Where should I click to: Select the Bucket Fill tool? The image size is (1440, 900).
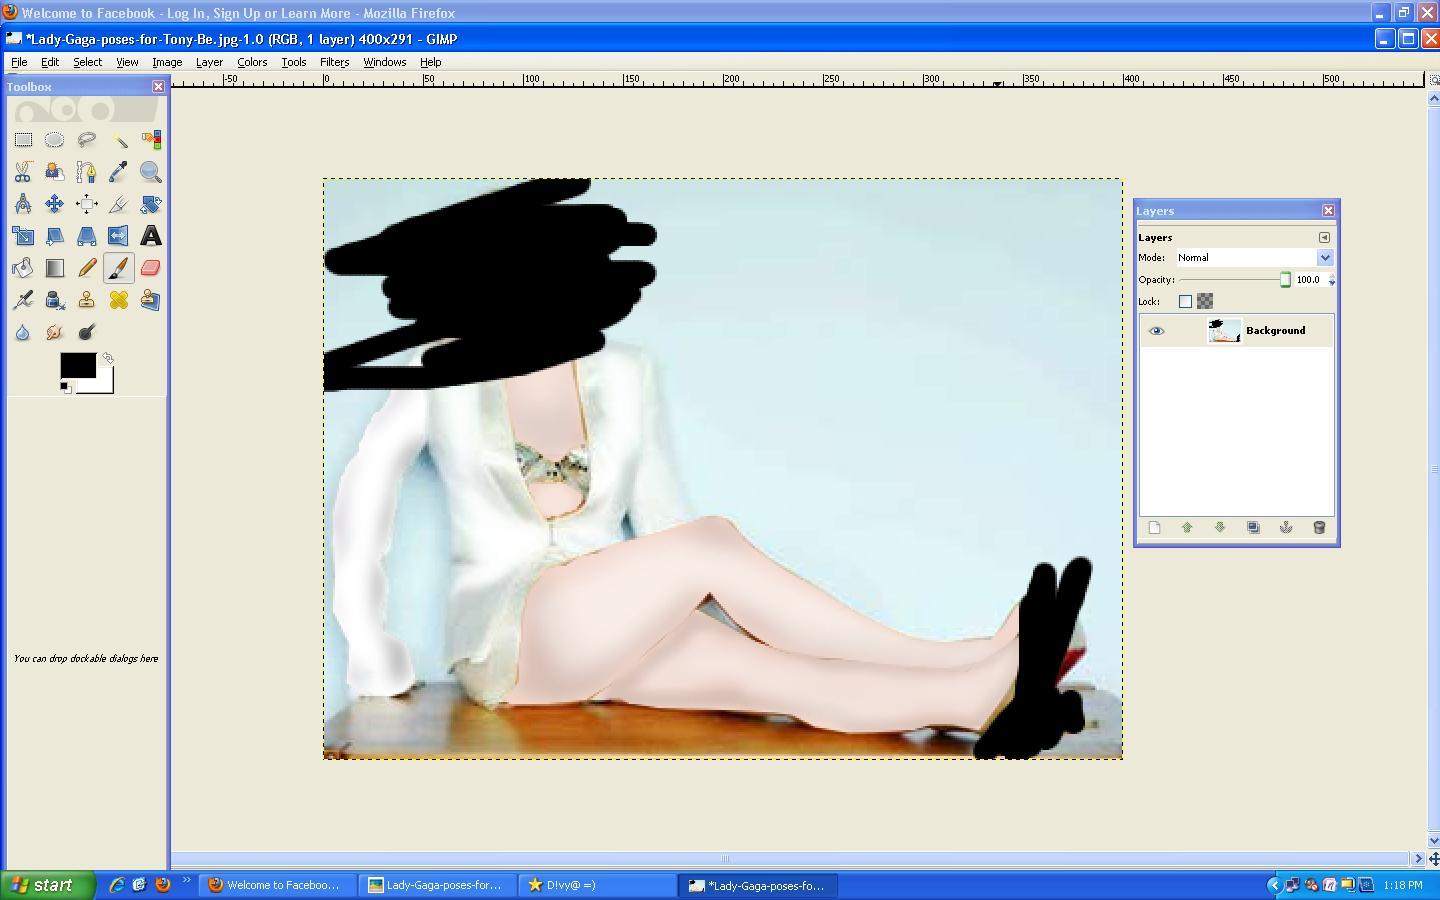23,268
